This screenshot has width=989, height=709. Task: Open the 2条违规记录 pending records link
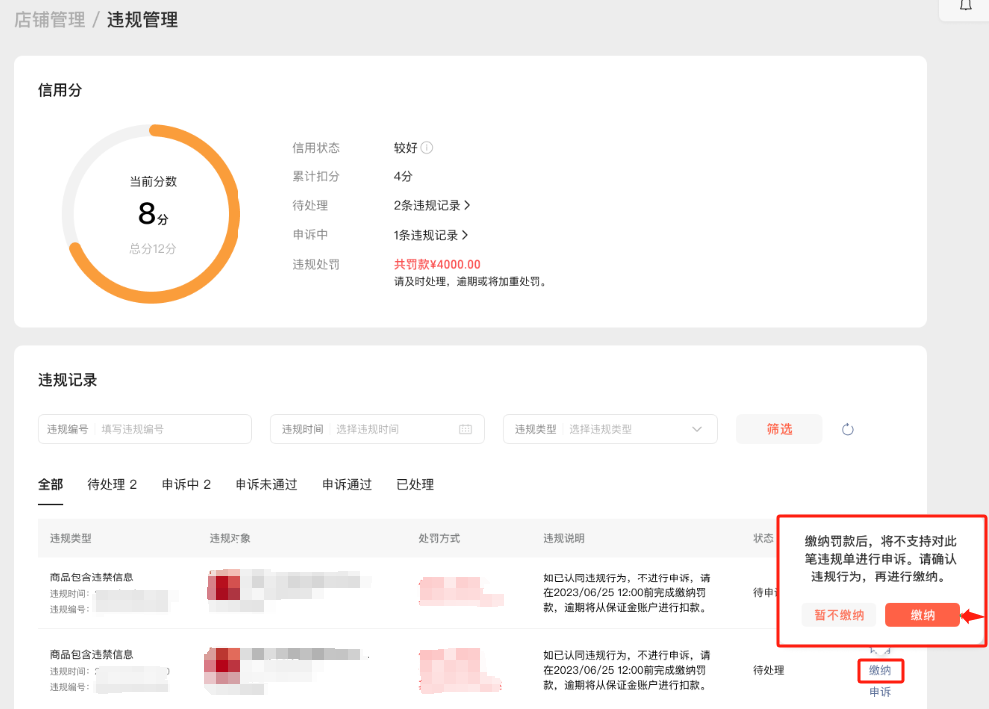(432, 205)
